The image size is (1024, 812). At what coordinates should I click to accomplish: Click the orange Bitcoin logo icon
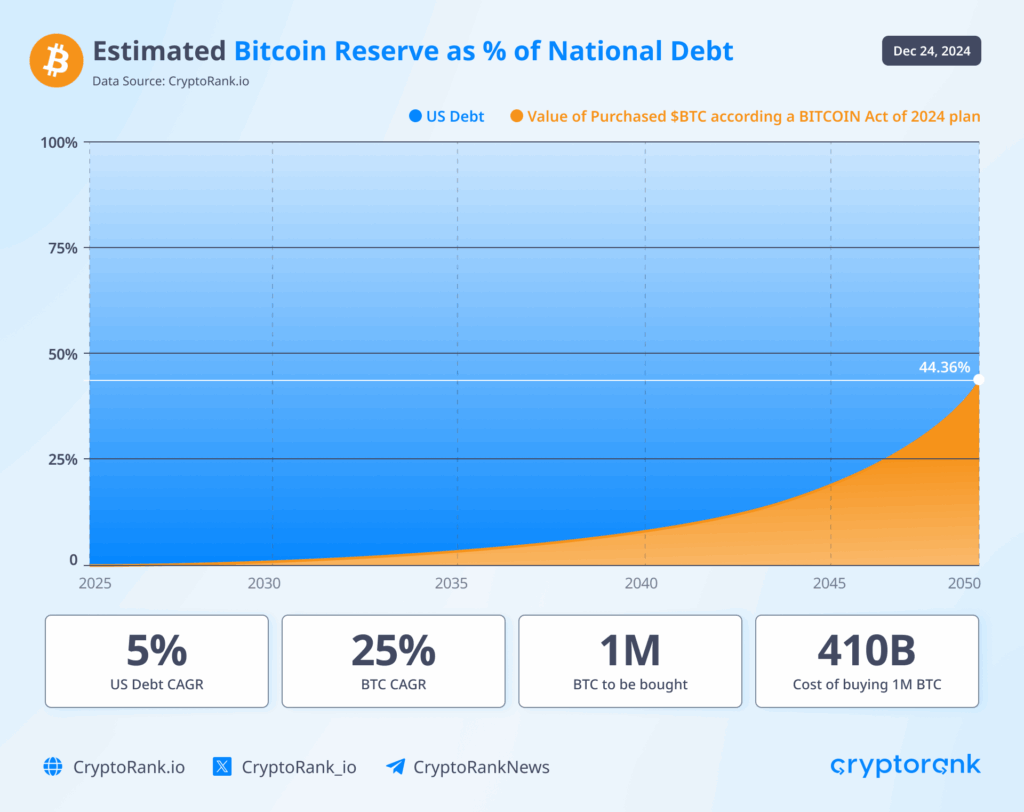[57, 60]
